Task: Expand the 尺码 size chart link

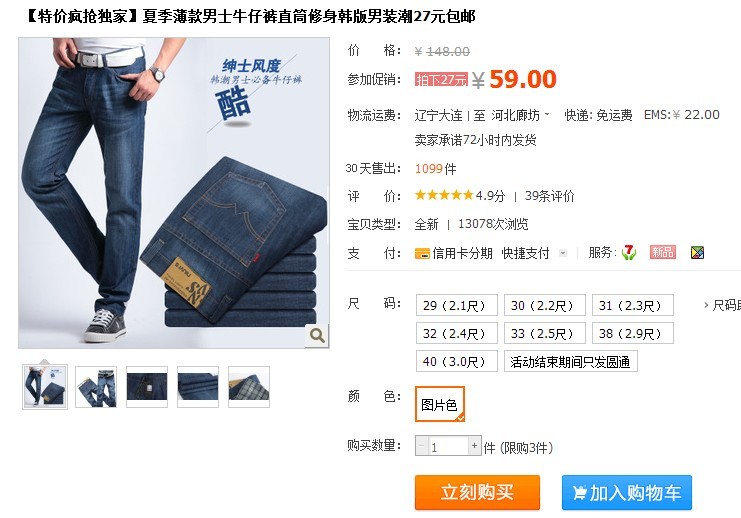Action: (722, 305)
